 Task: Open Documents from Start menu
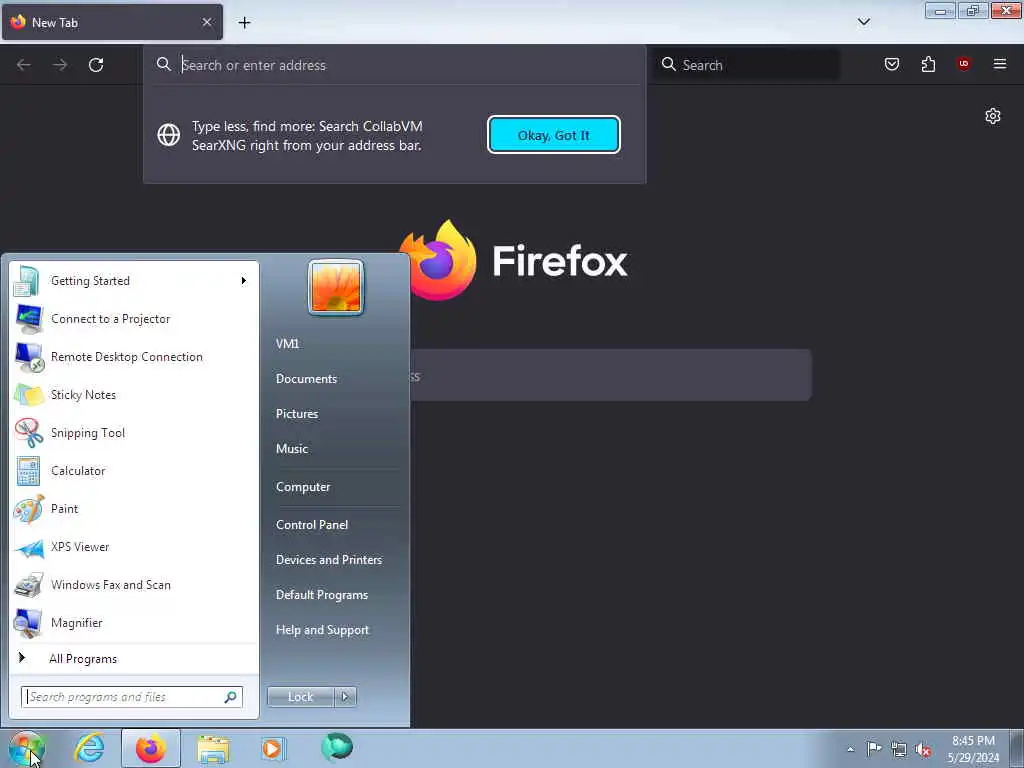point(306,379)
